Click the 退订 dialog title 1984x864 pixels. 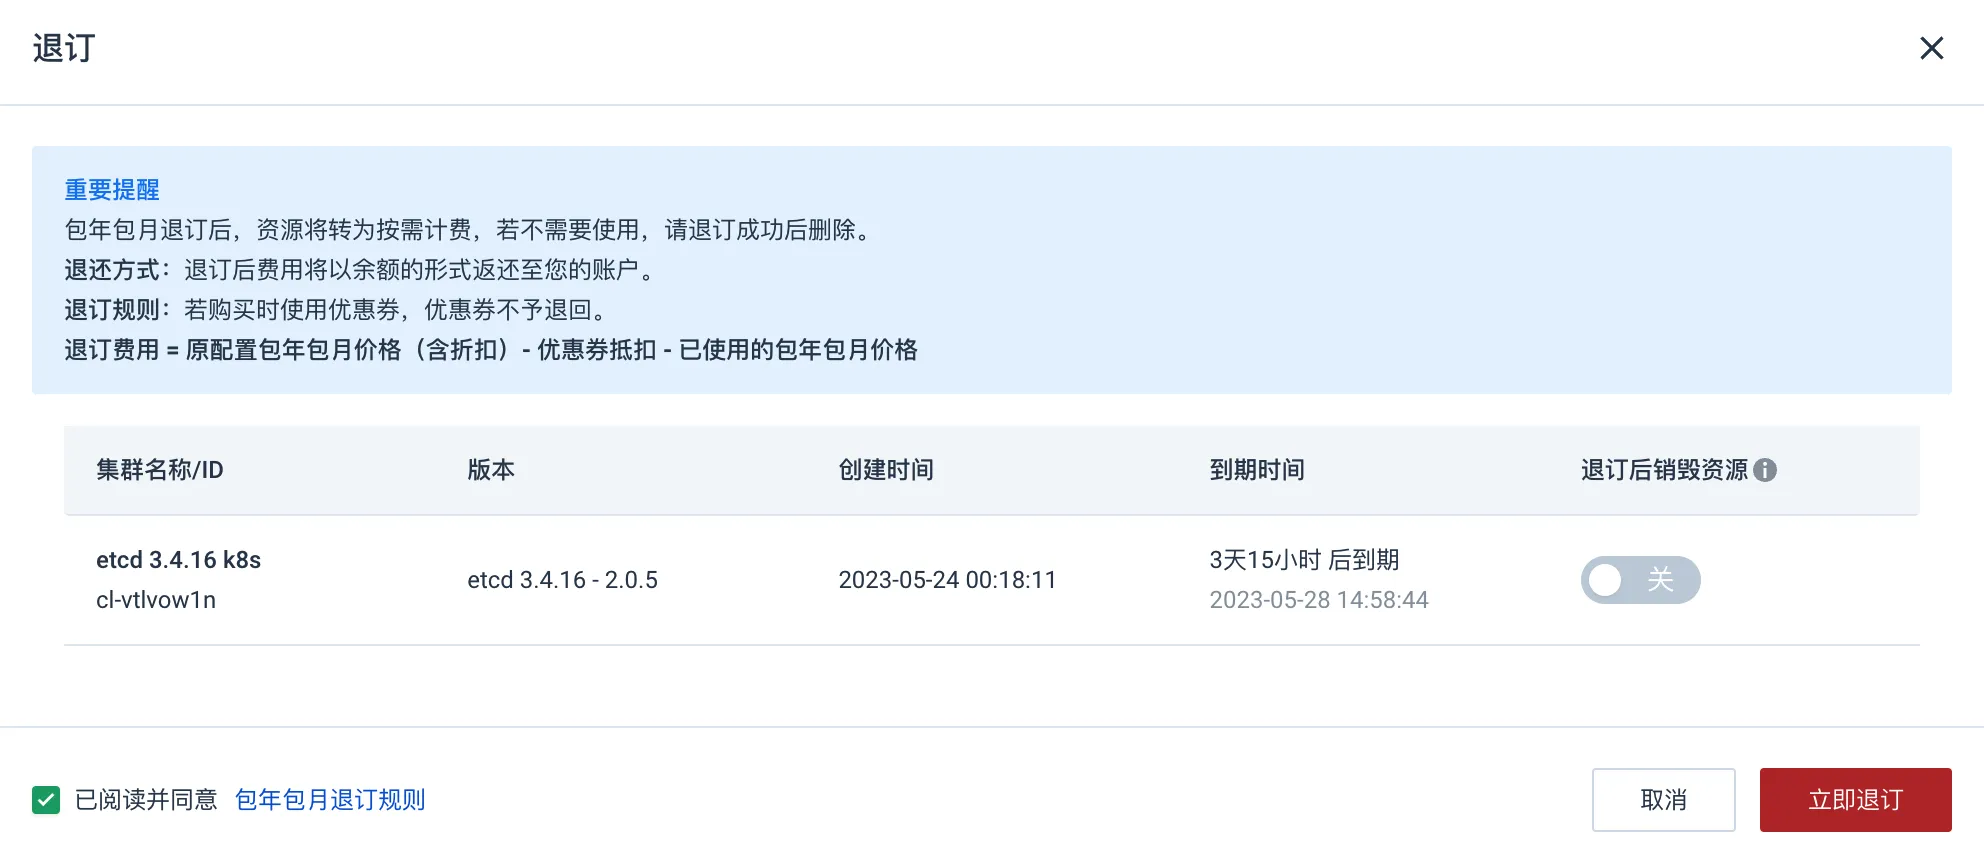[x=64, y=48]
